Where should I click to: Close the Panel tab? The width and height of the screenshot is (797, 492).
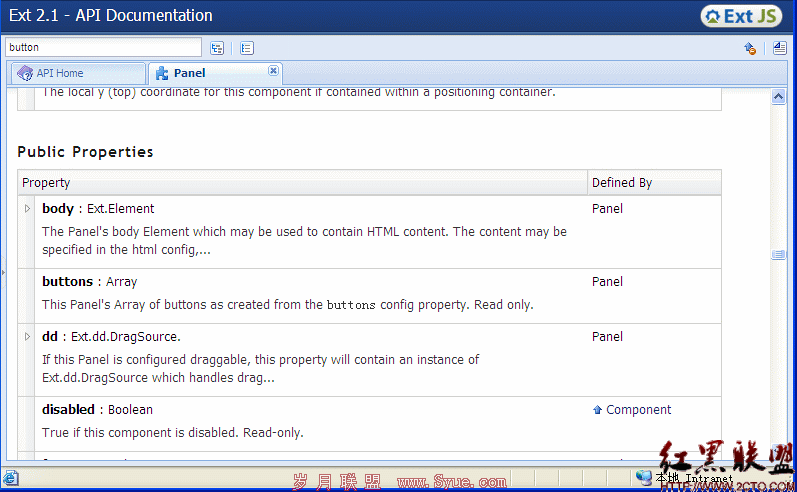click(x=273, y=71)
